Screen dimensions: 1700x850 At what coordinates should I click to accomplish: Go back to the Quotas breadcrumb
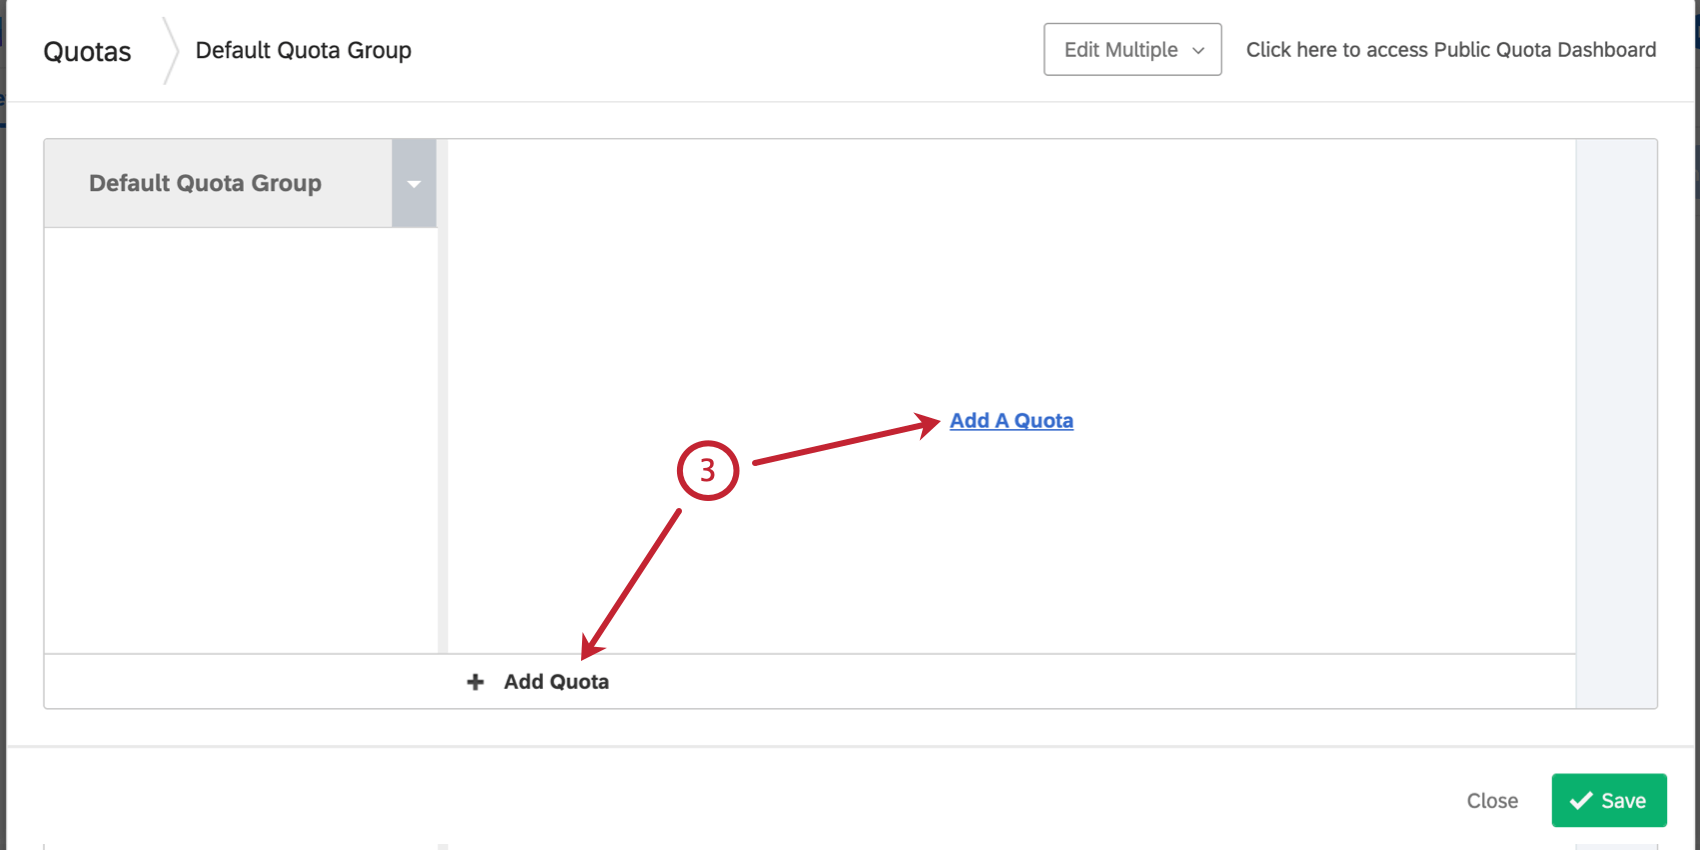87,51
